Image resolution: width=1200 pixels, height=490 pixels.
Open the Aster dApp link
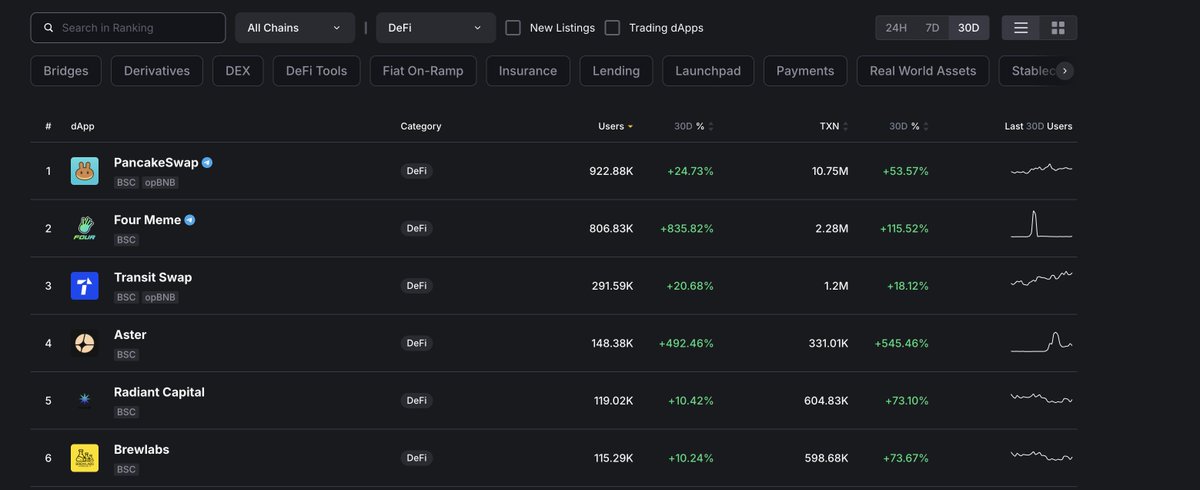[130, 335]
